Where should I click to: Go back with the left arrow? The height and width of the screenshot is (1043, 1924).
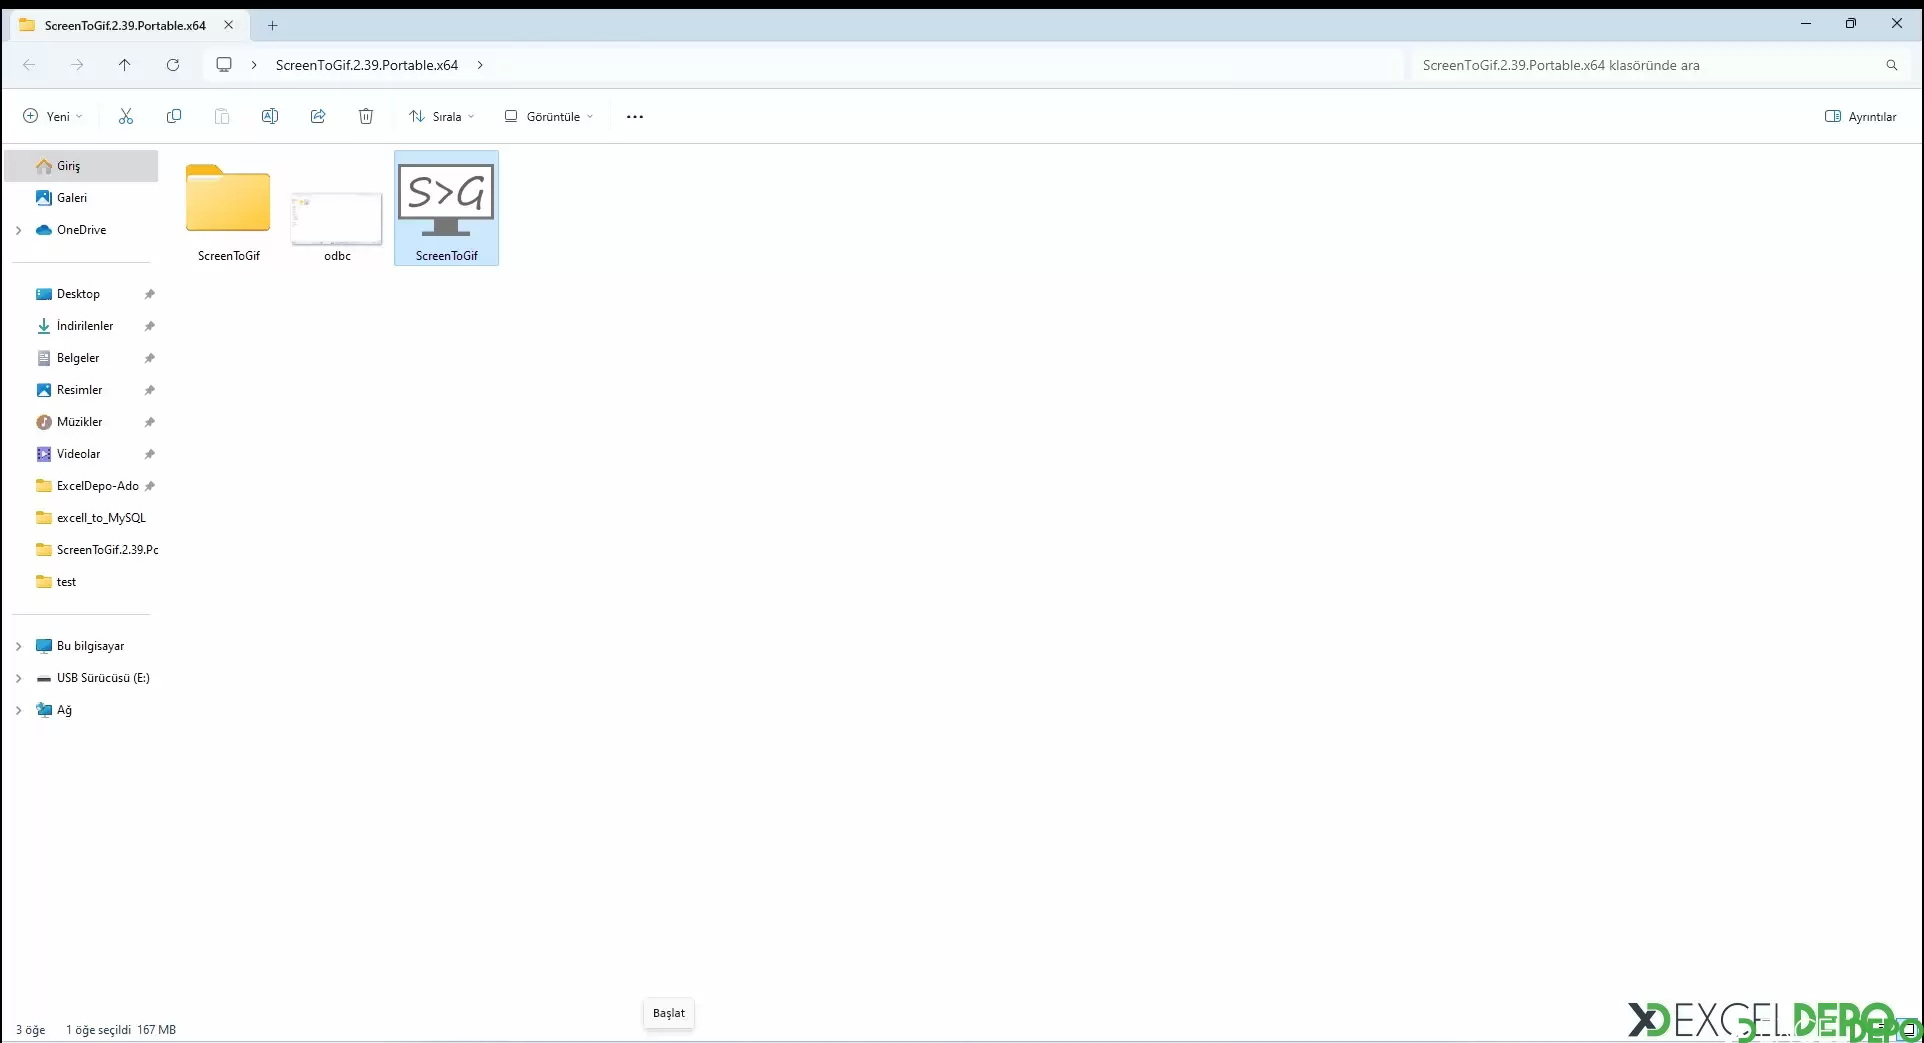point(29,65)
